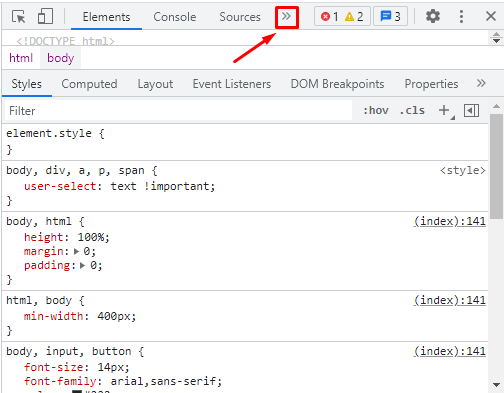Screen dimensions: 504x393
Task: Click the DOM tree stepper arrows
Action: click(x=496, y=38)
